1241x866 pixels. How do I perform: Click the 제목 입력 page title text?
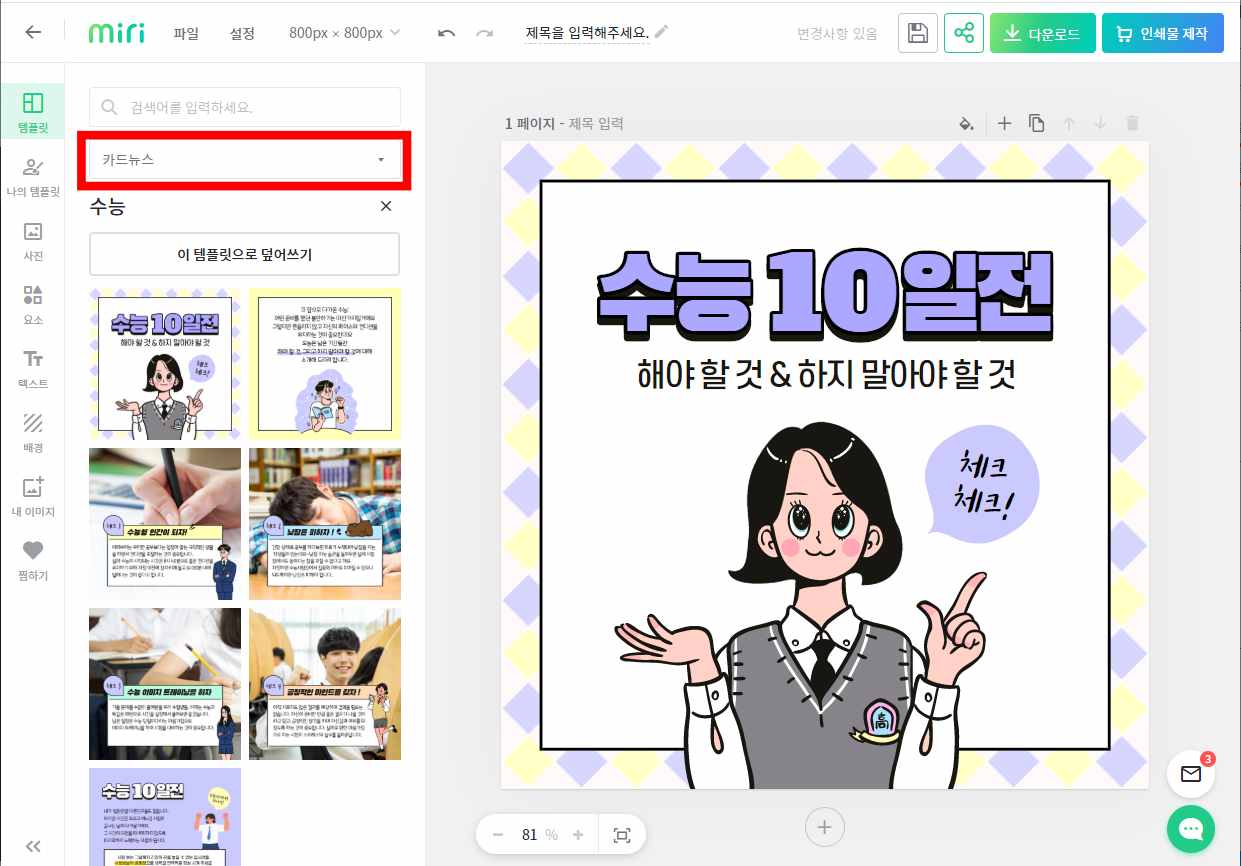pyautogui.click(x=596, y=124)
